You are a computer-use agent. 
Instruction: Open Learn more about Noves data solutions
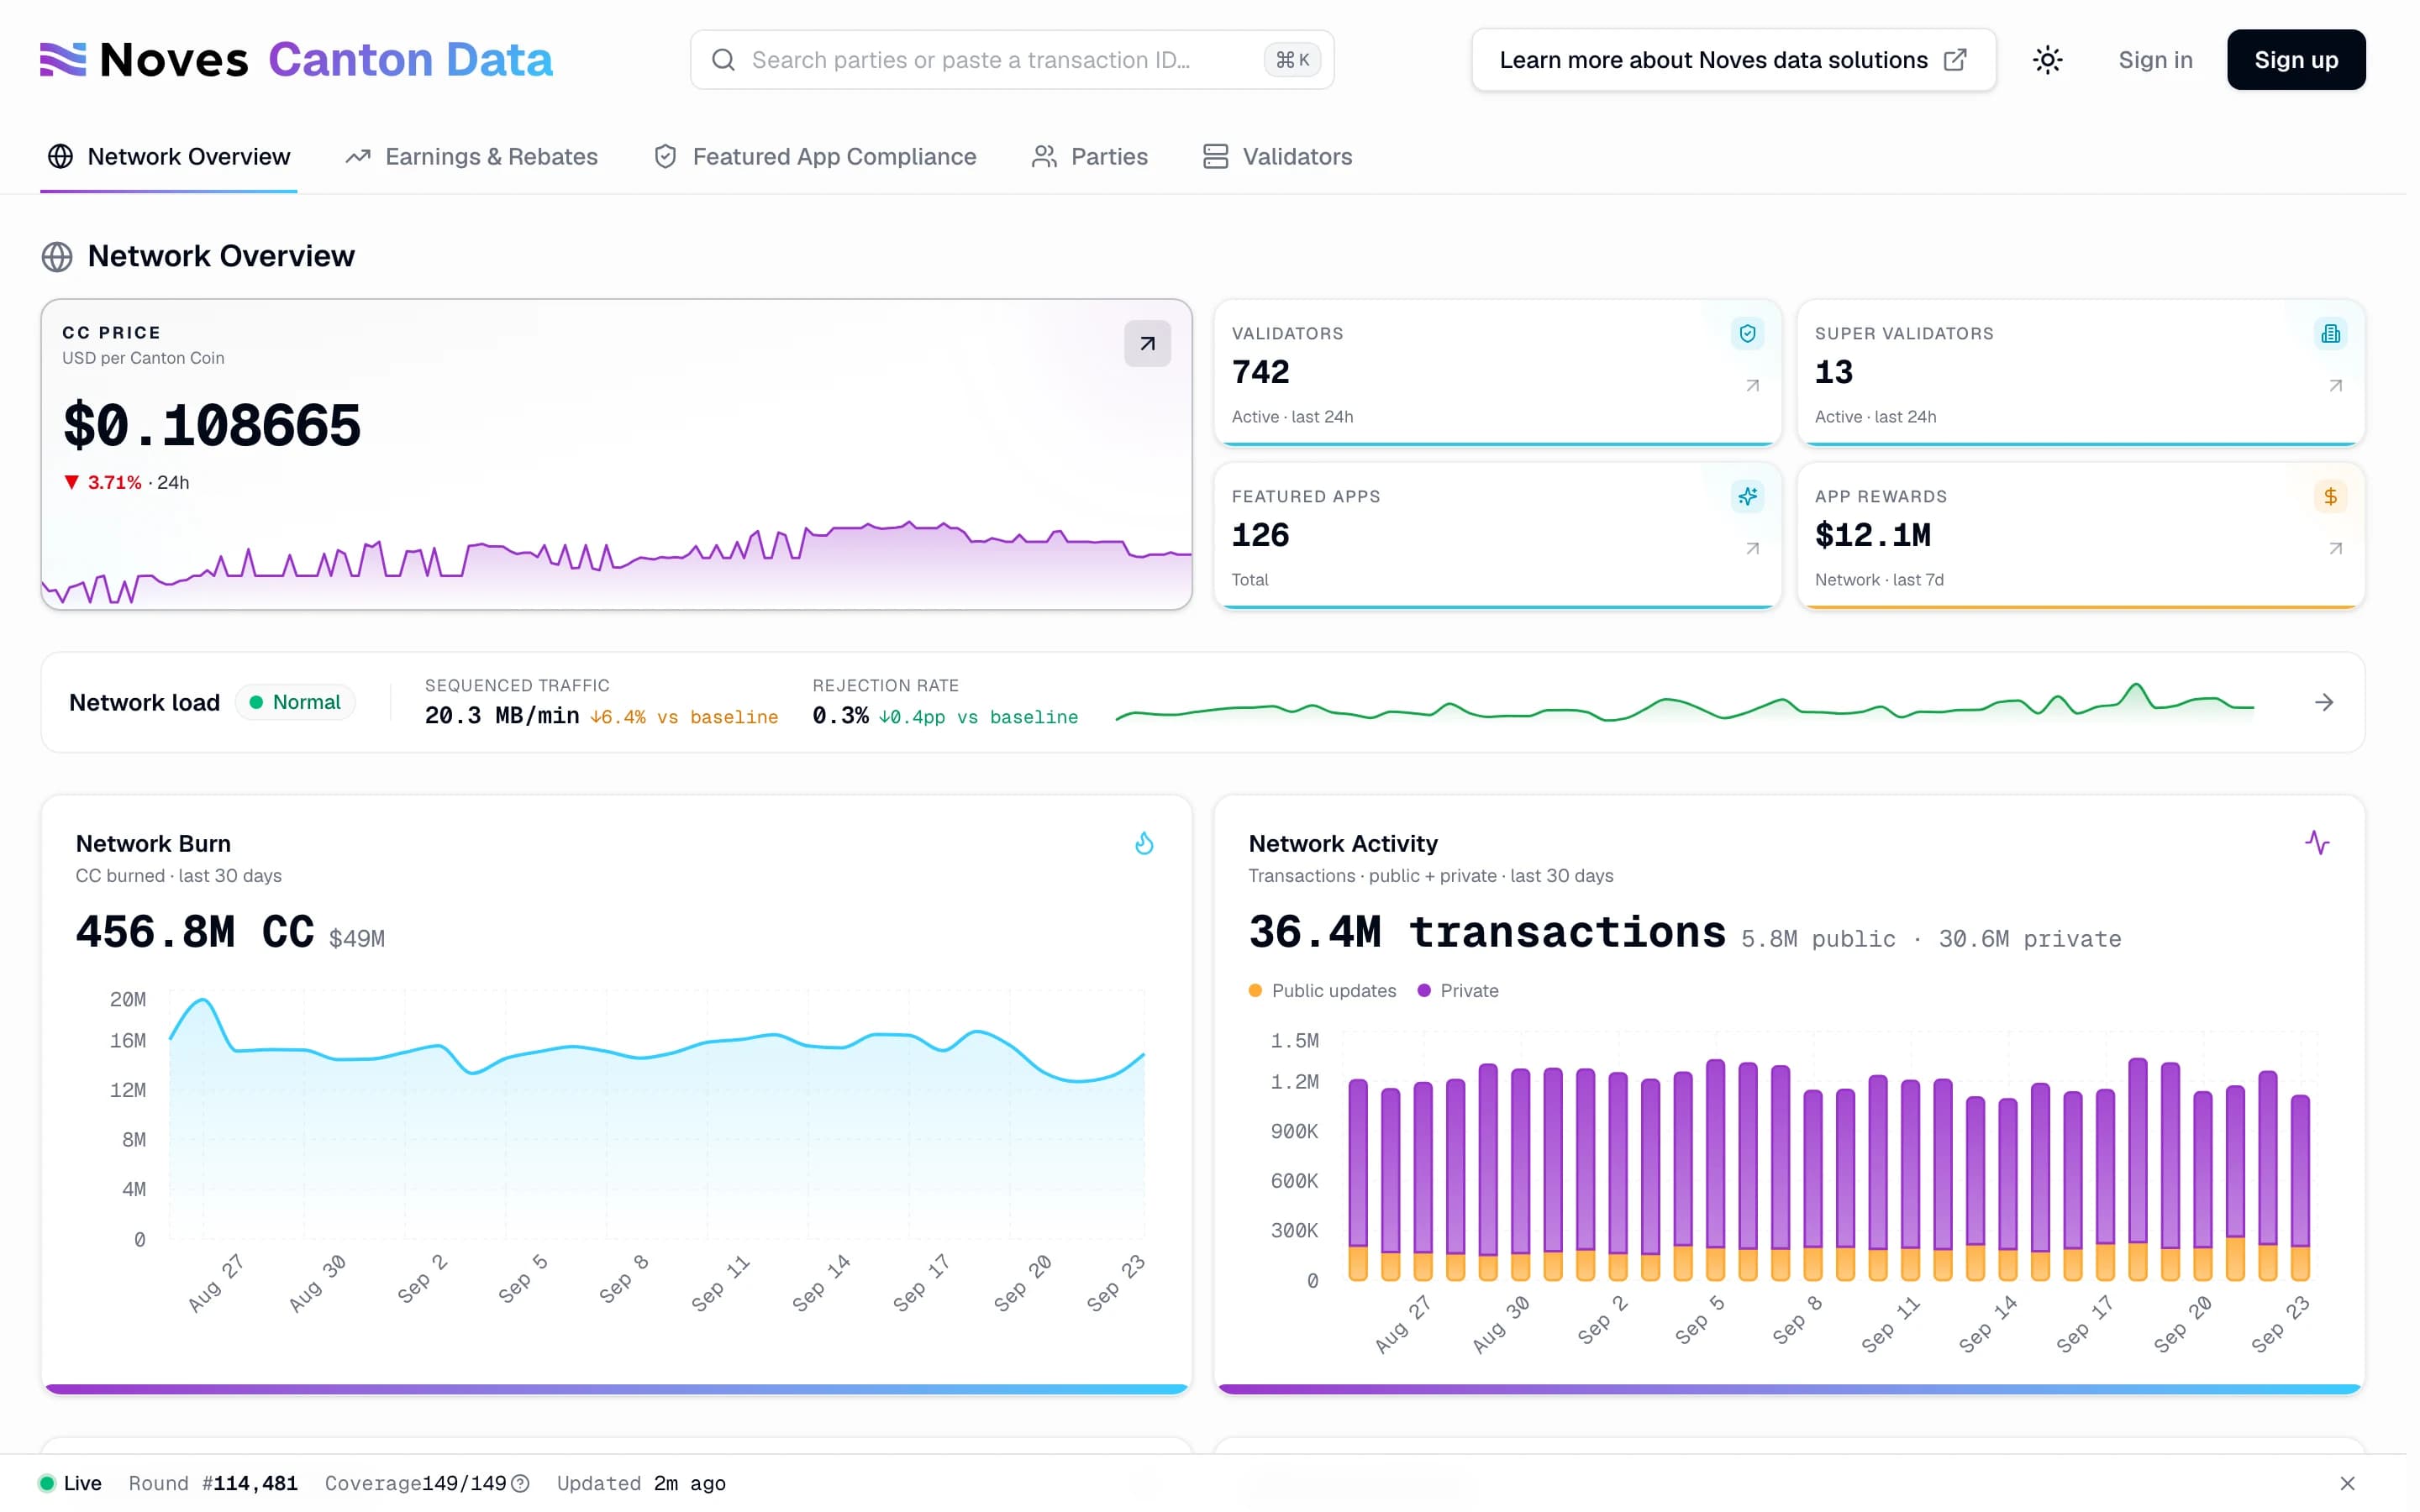coord(1733,60)
